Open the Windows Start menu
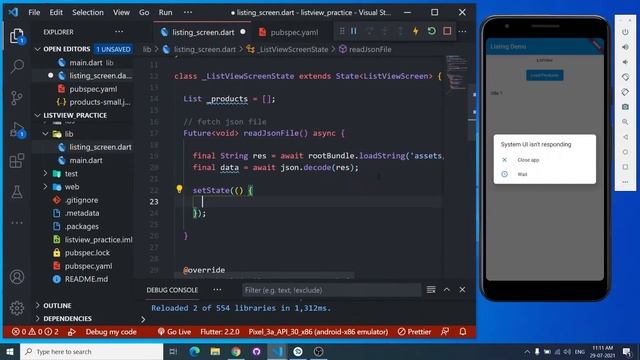 10,351
